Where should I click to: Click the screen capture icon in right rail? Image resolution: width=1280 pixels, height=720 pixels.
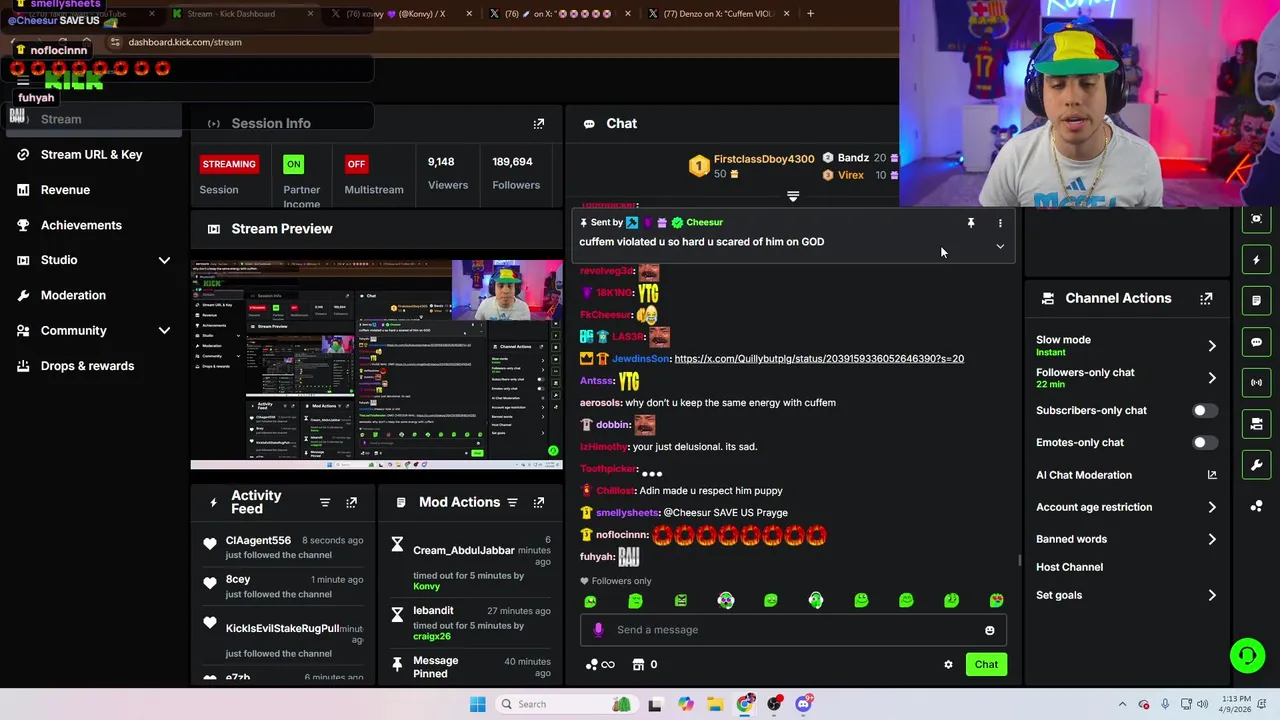click(1256, 219)
